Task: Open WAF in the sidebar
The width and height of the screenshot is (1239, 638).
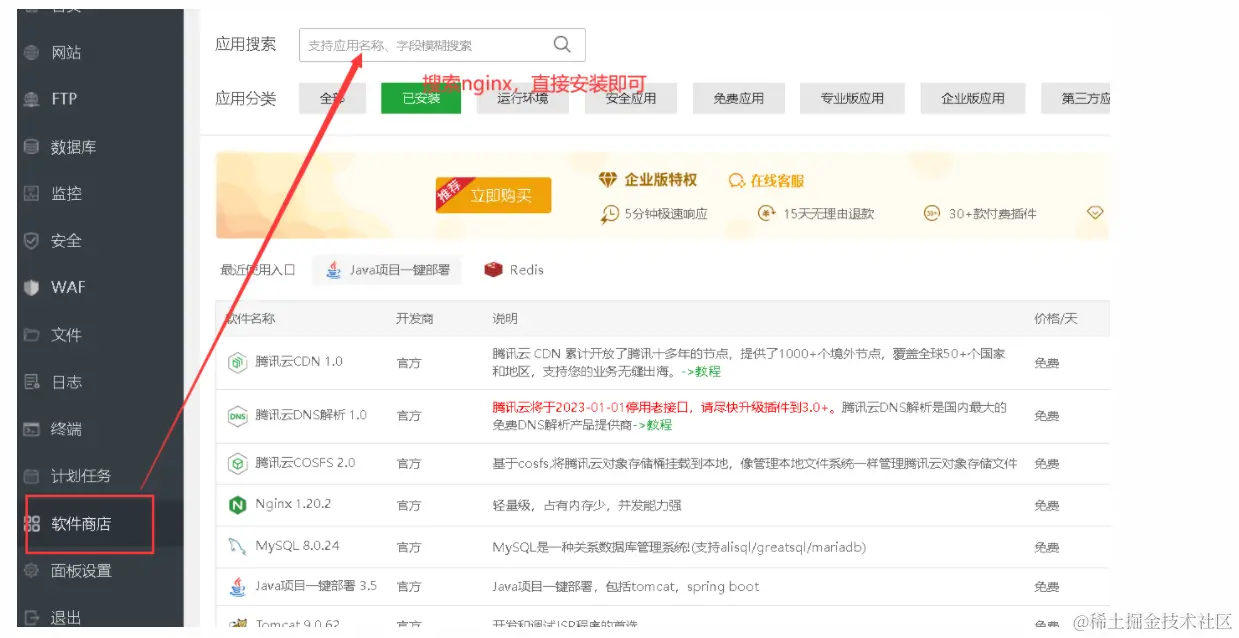Action: click(68, 287)
